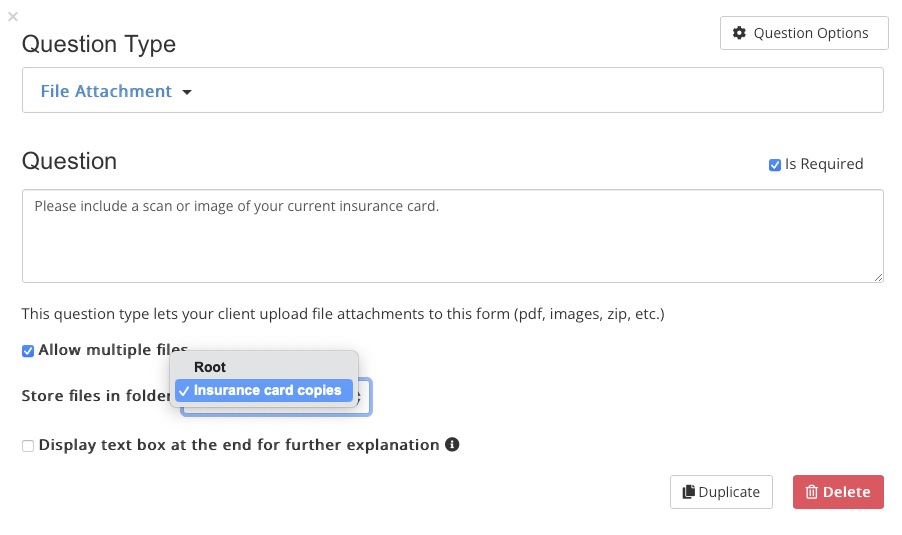Enable Display text box for further explanation
Viewport: 902px width, 535px height.
(28, 446)
